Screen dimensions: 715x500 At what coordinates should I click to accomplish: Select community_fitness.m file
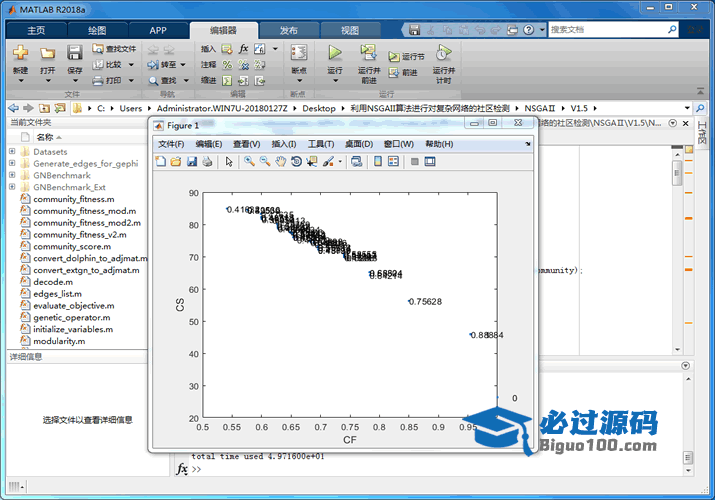coord(73,199)
